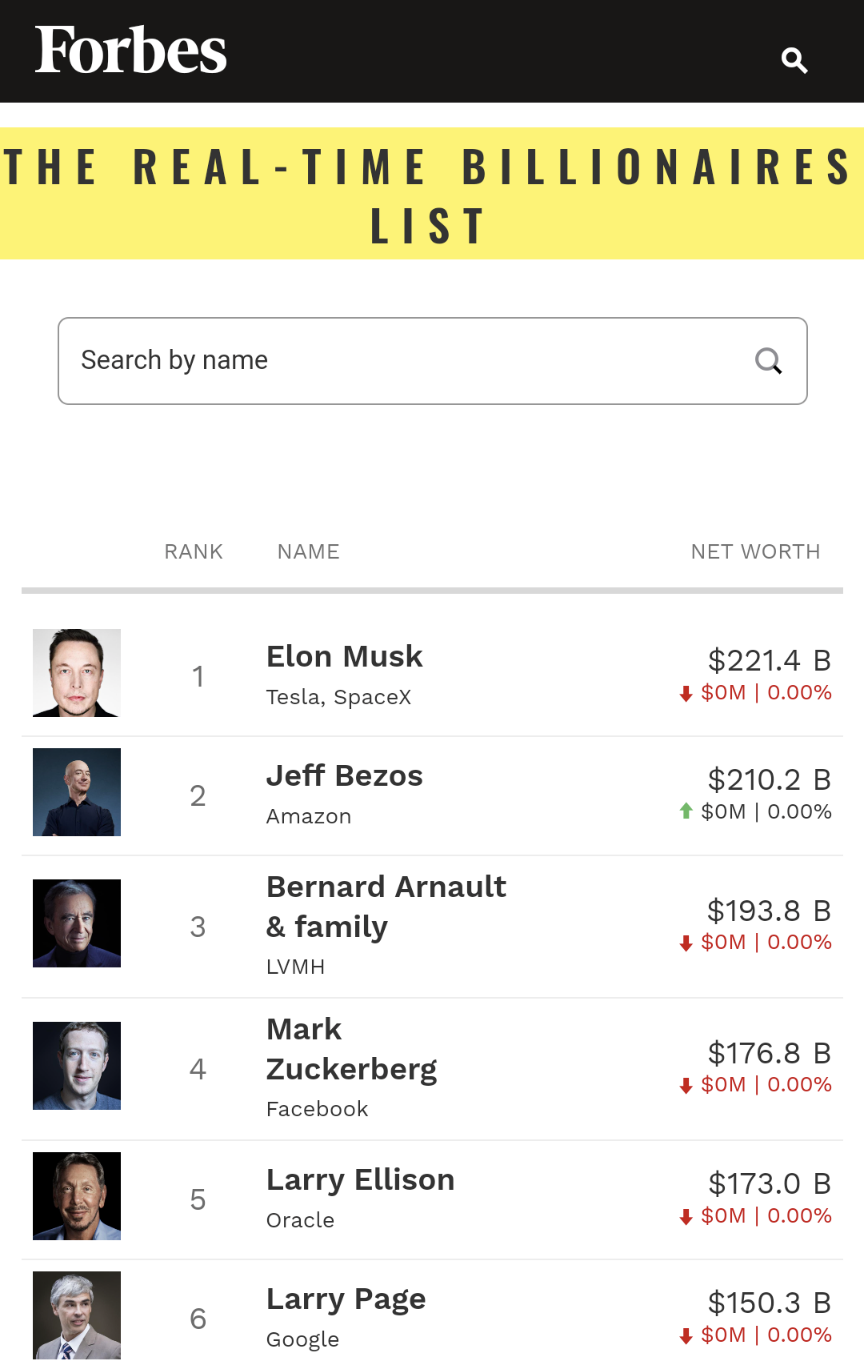Image resolution: width=864 pixels, height=1367 pixels.
Task: Click the red down arrow beside Larry Ellison's change
Action: coord(686,1217)
